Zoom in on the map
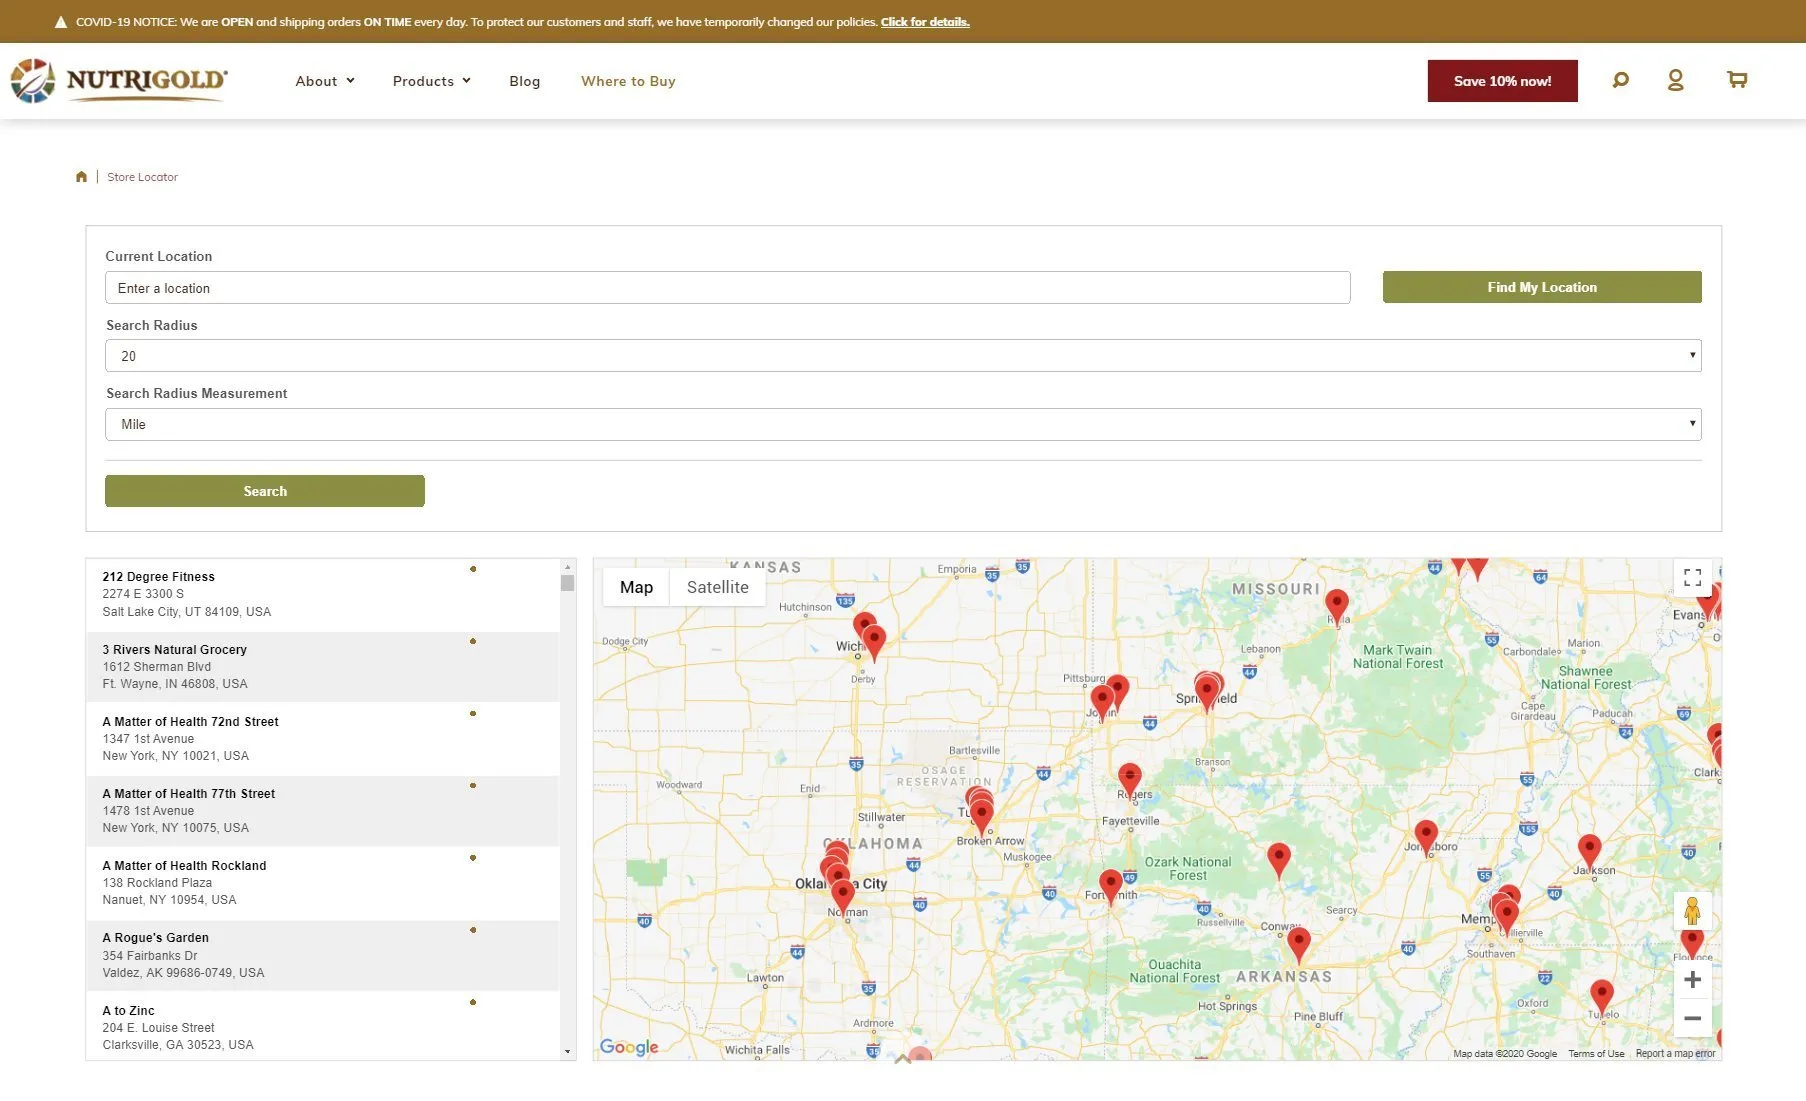 click(1692, 980)
